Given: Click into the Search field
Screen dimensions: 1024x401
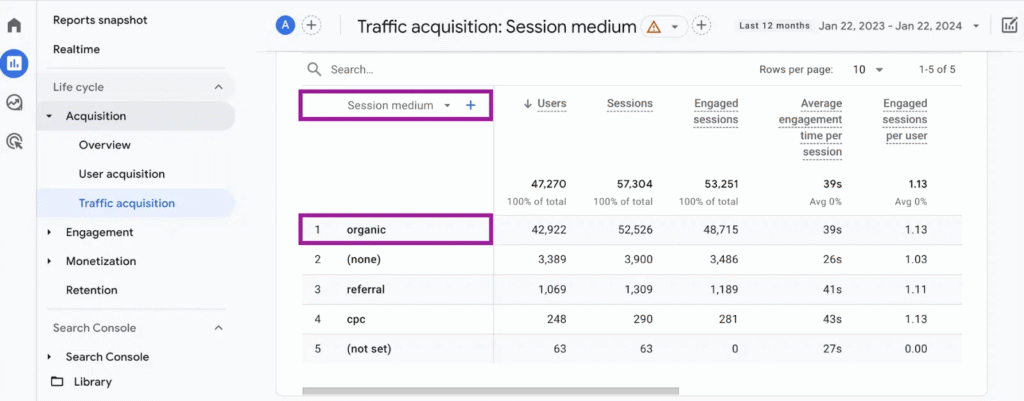Looking at the screenshot, I should coord(400,70).
